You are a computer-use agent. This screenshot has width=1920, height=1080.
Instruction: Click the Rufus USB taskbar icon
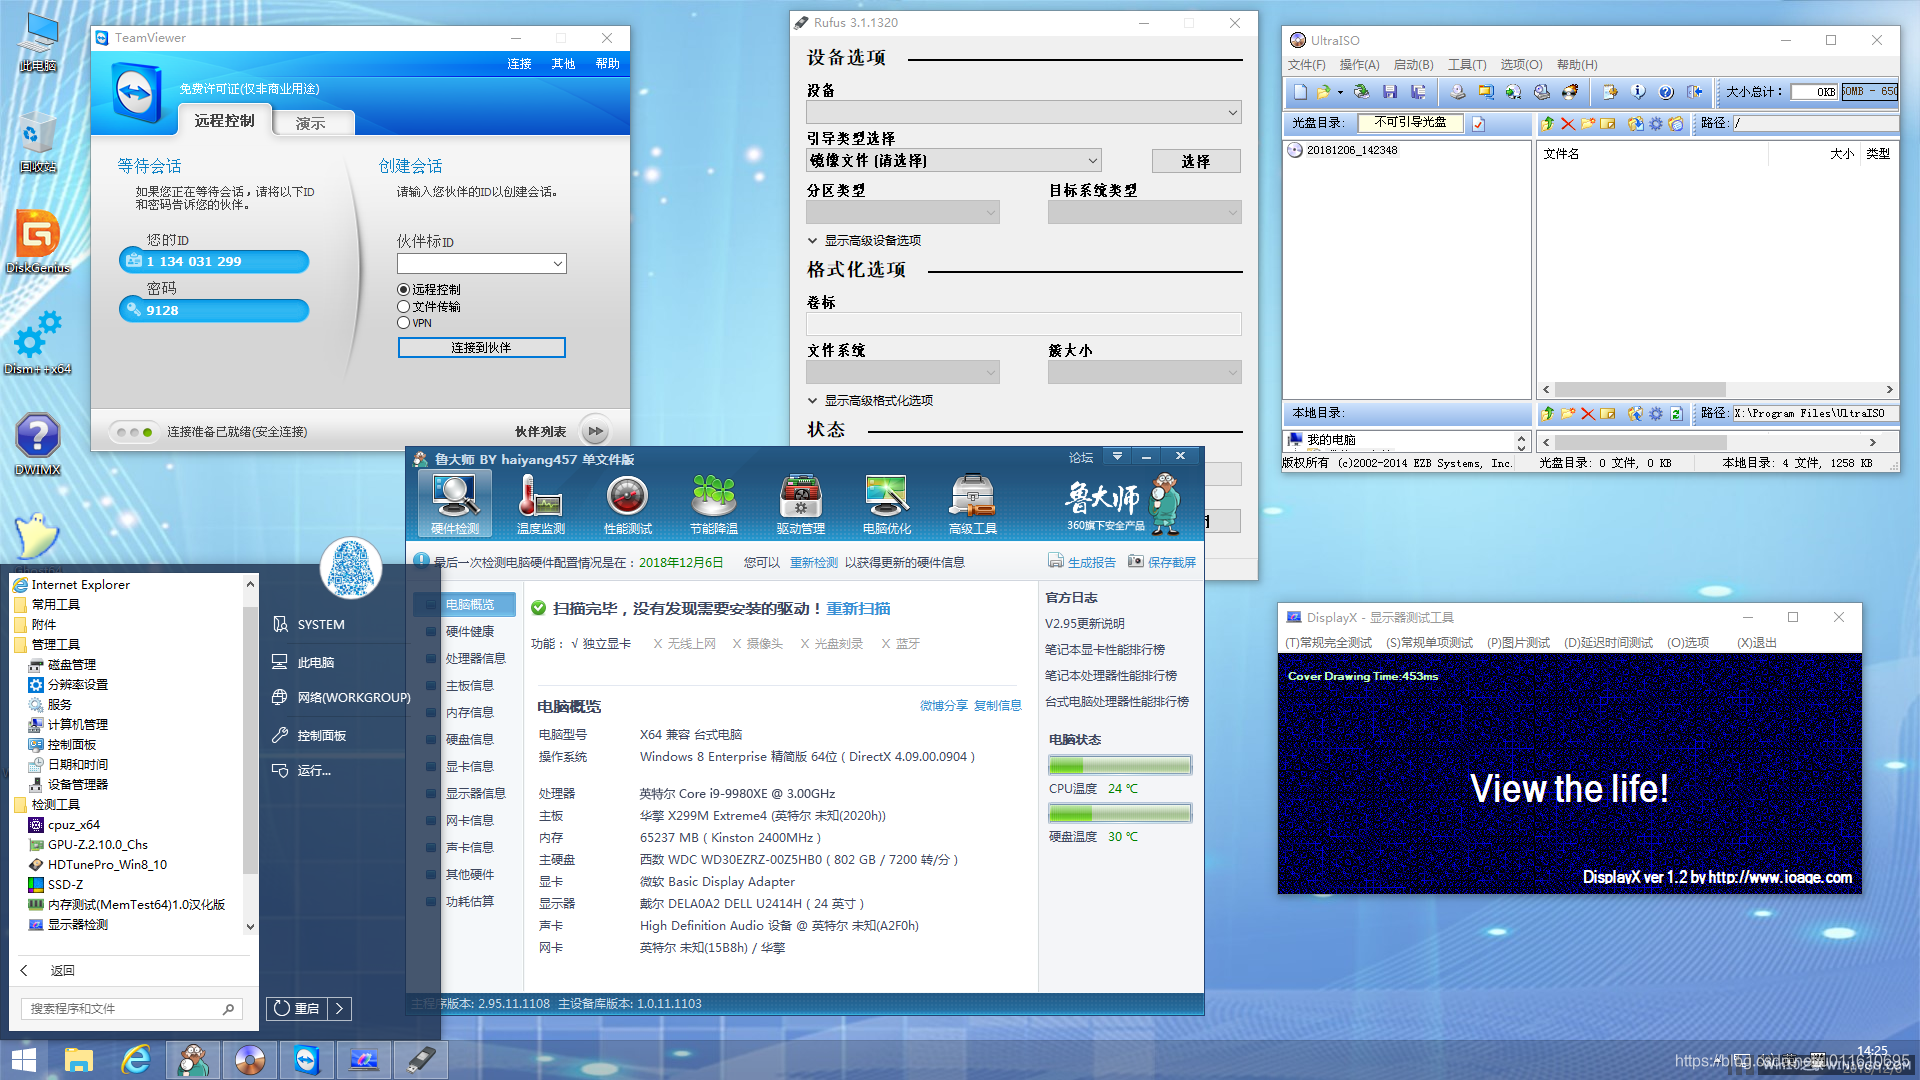(x=420, y=1060)
